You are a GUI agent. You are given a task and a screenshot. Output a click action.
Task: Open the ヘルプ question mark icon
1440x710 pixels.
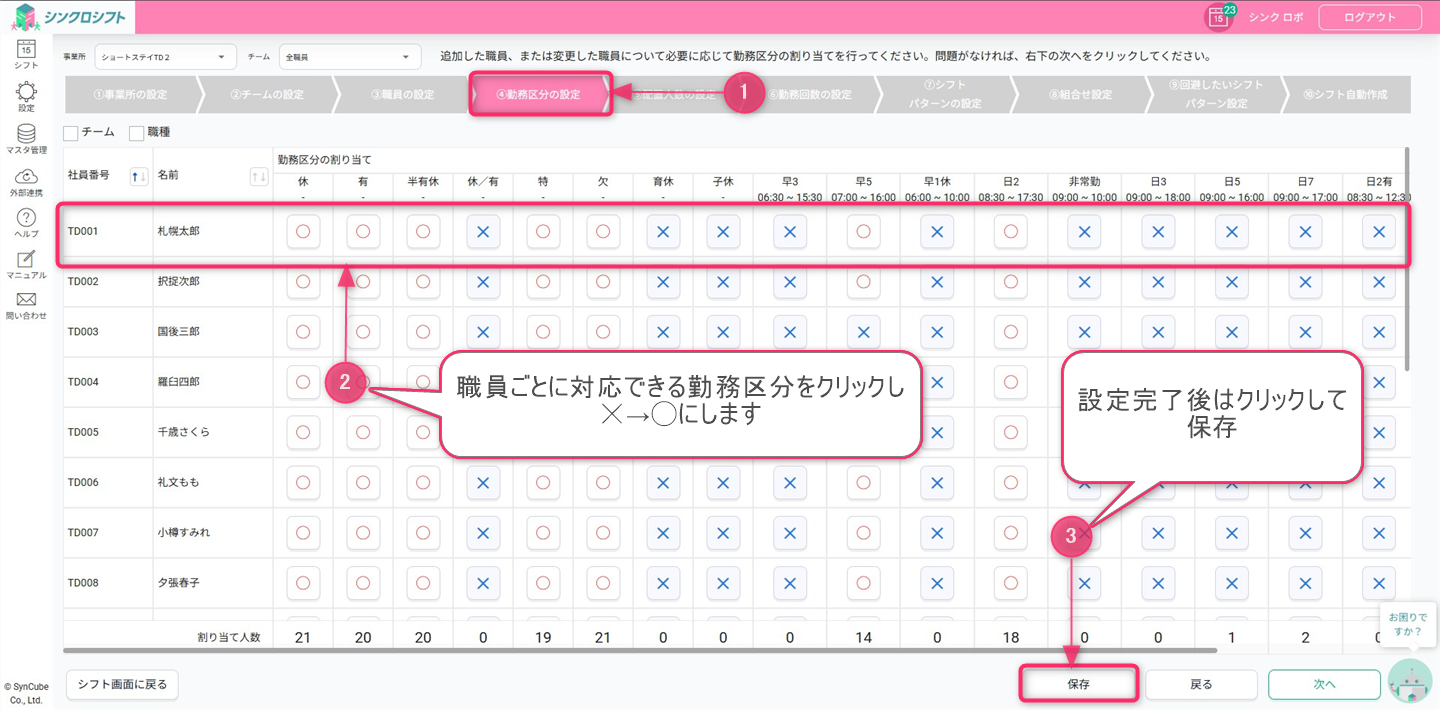[x=27, y=219]
